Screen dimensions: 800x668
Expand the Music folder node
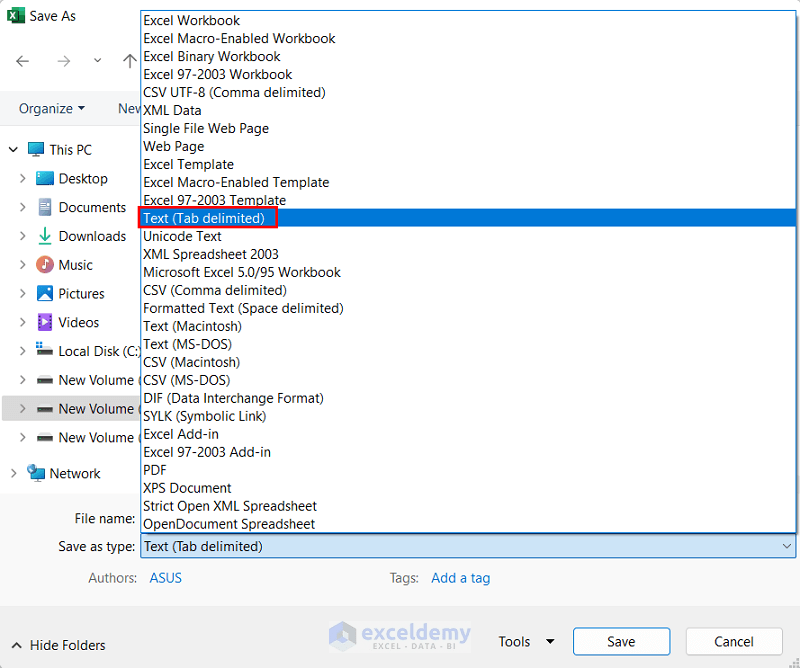[x=22, y=265]
